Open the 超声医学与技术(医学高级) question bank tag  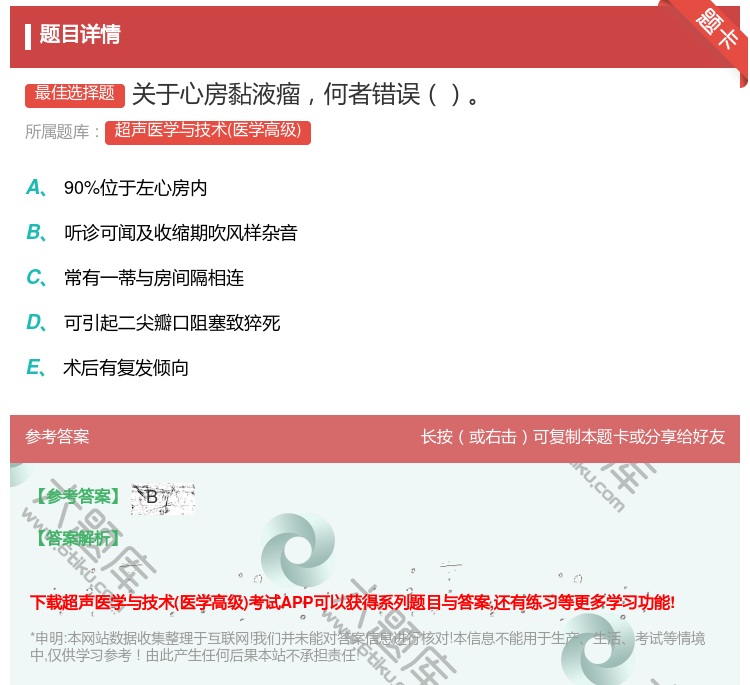click(x=208, y=132)
